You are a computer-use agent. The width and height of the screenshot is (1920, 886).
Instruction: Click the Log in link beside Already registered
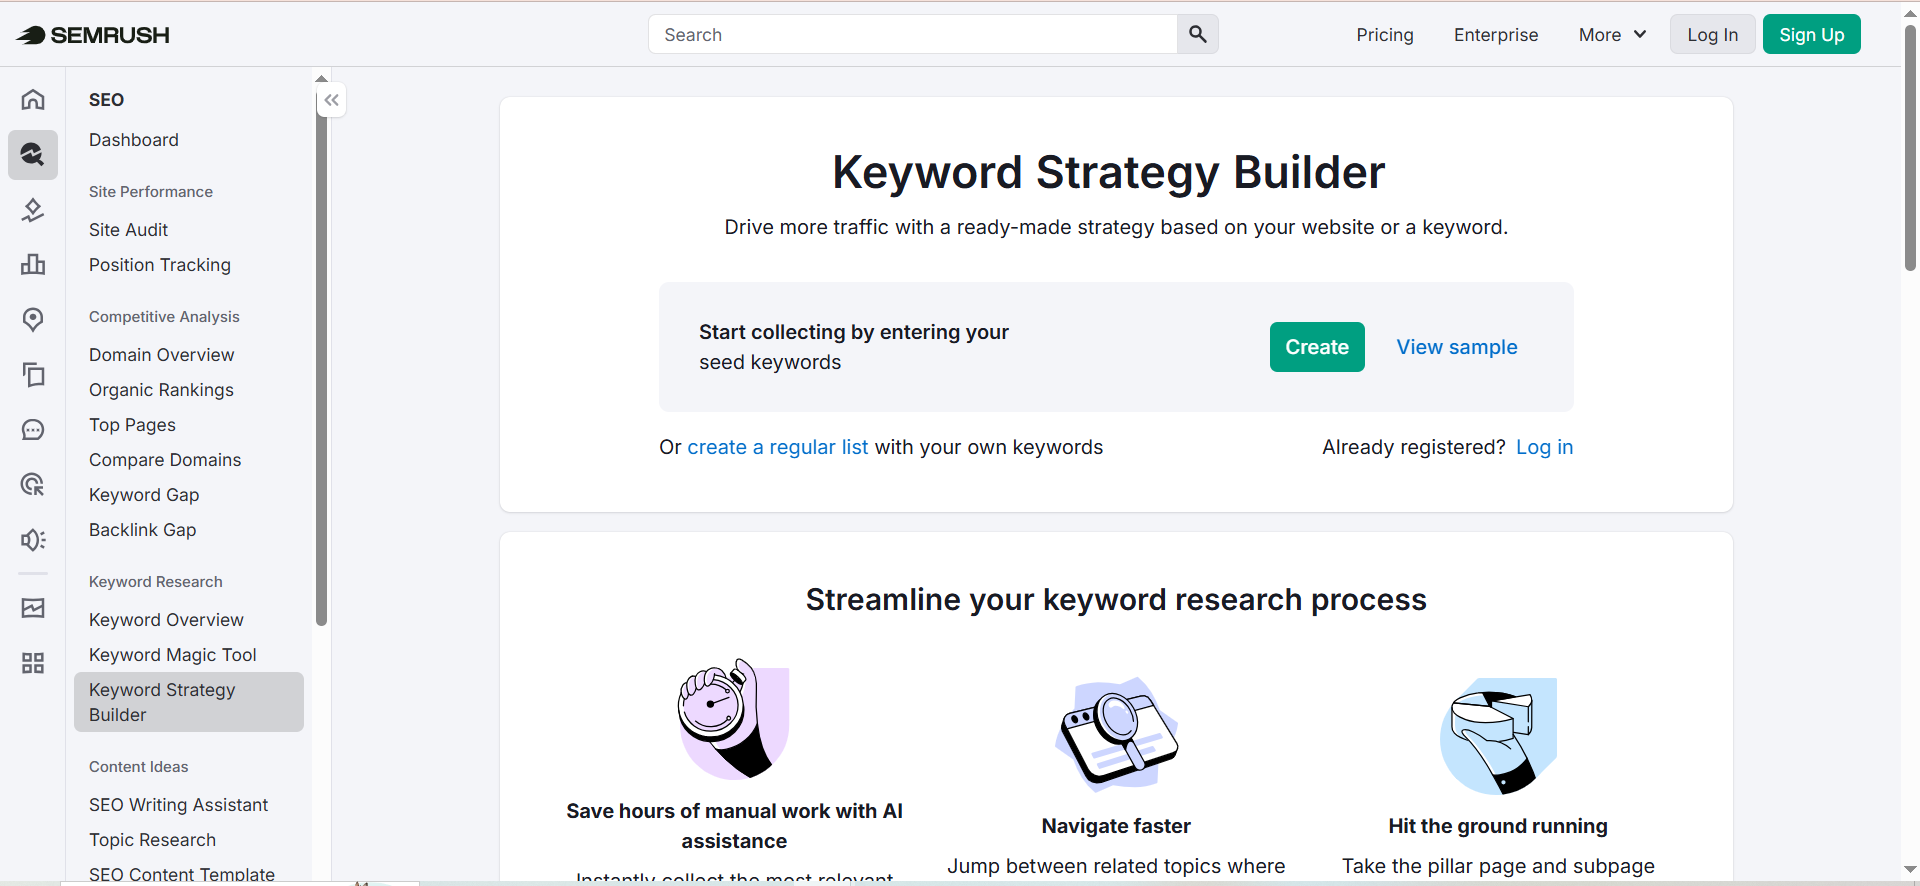pos(1544,447)
